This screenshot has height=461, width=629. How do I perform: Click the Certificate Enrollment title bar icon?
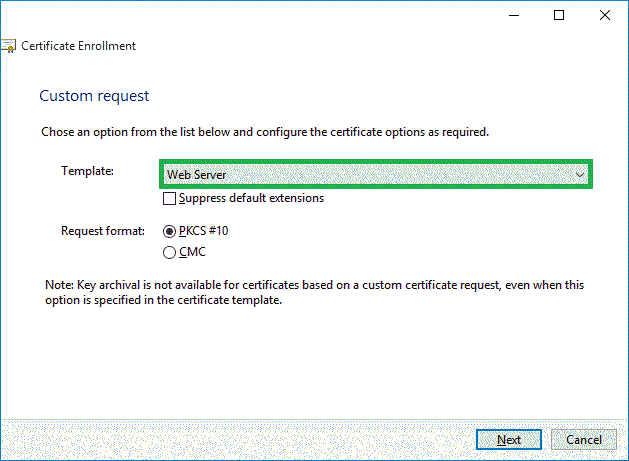click(x=8, y=46)
